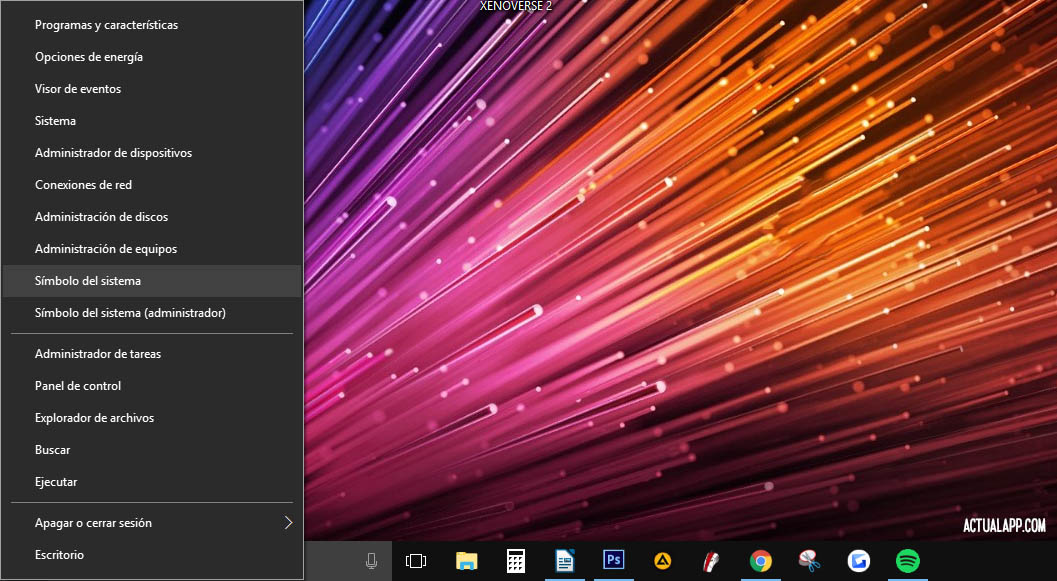Switch to LibreOffice Writer on taskbar
The image size is (1057, 581).
(565, 561)
